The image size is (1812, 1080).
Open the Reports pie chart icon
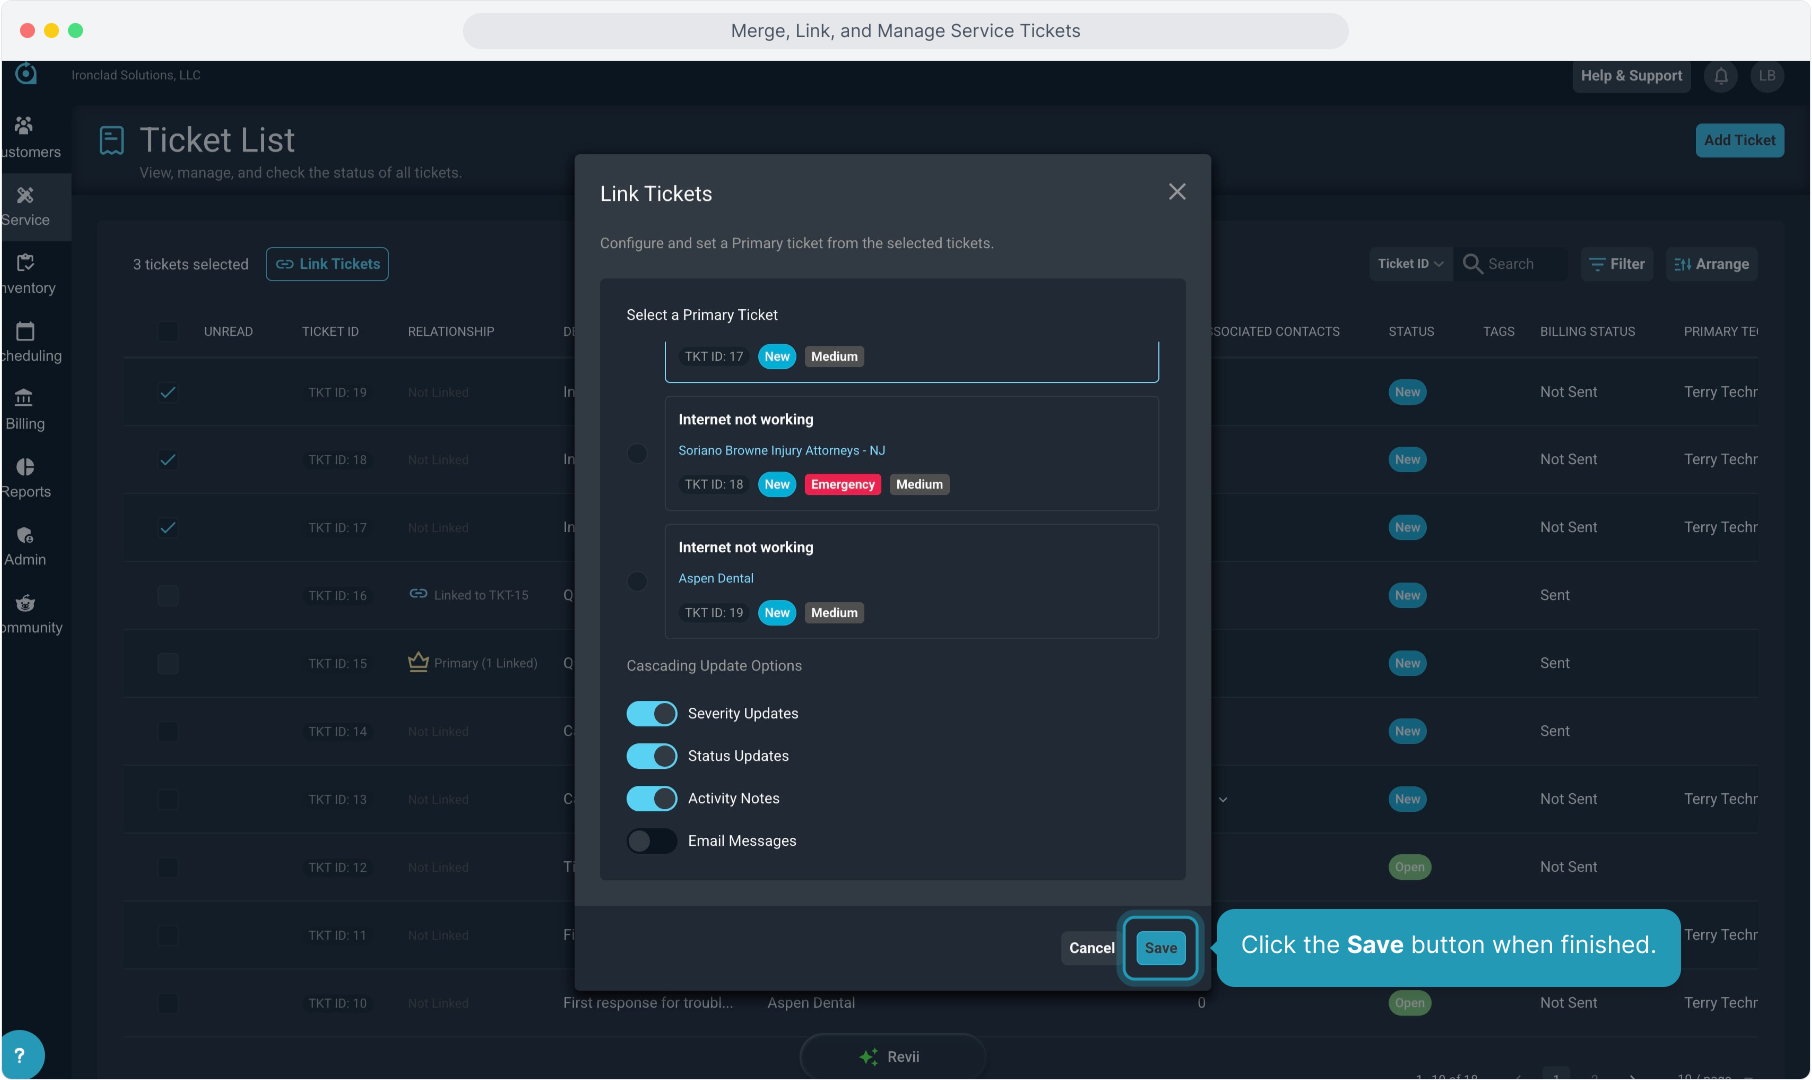coord(25,467)
